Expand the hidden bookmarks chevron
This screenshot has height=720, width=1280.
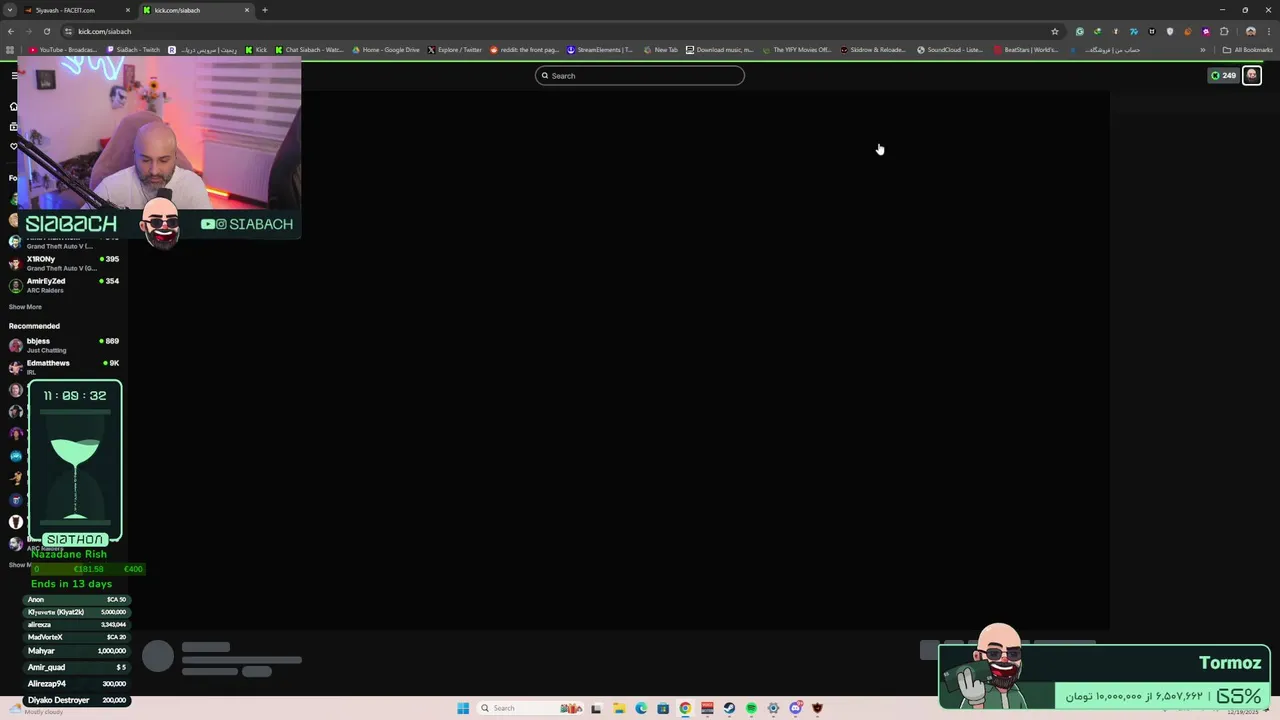1203,49
